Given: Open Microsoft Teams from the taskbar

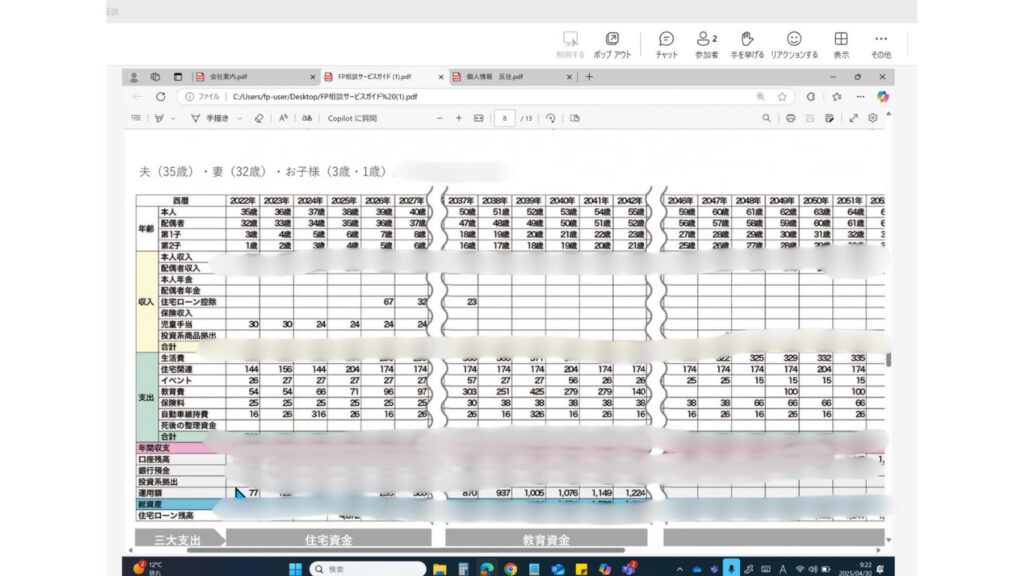Looking at the screenshot, I should pos(629,569).
